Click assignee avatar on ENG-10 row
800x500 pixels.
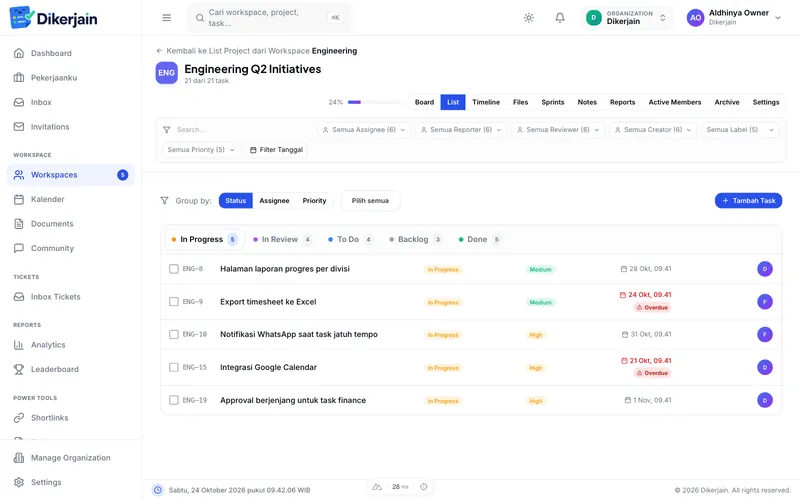point(764,335)
